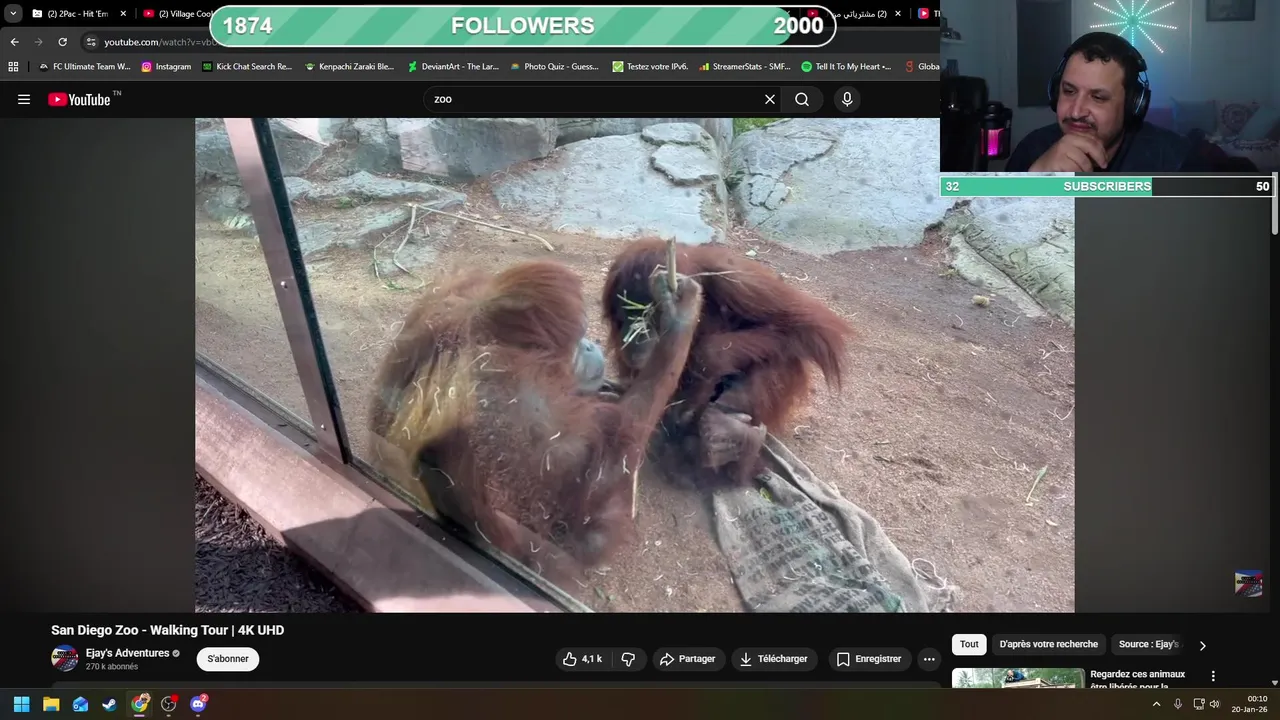Show hidden system tray icons
Viewport: 1280px width, 720px height.
(1156, 704)
